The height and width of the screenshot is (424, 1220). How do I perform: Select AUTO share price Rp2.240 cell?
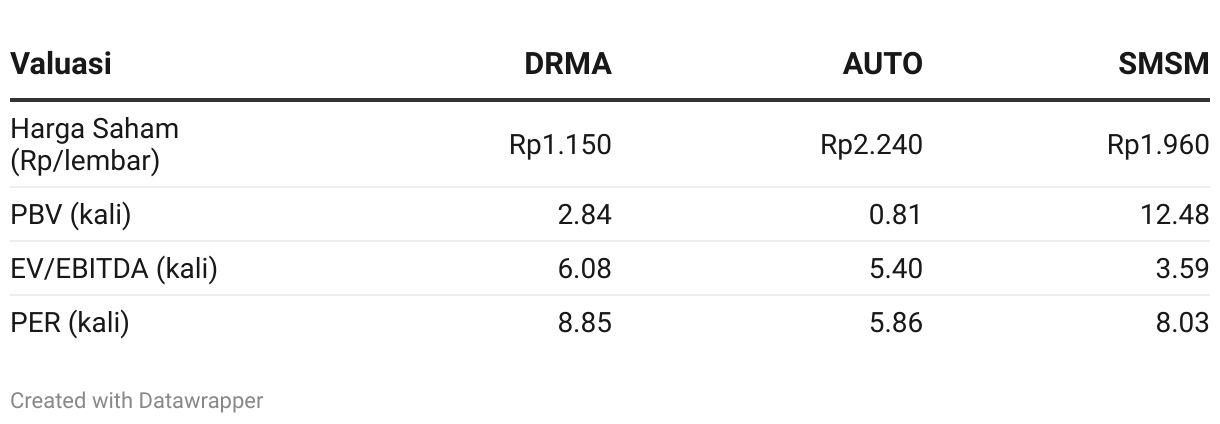point(871,145)
